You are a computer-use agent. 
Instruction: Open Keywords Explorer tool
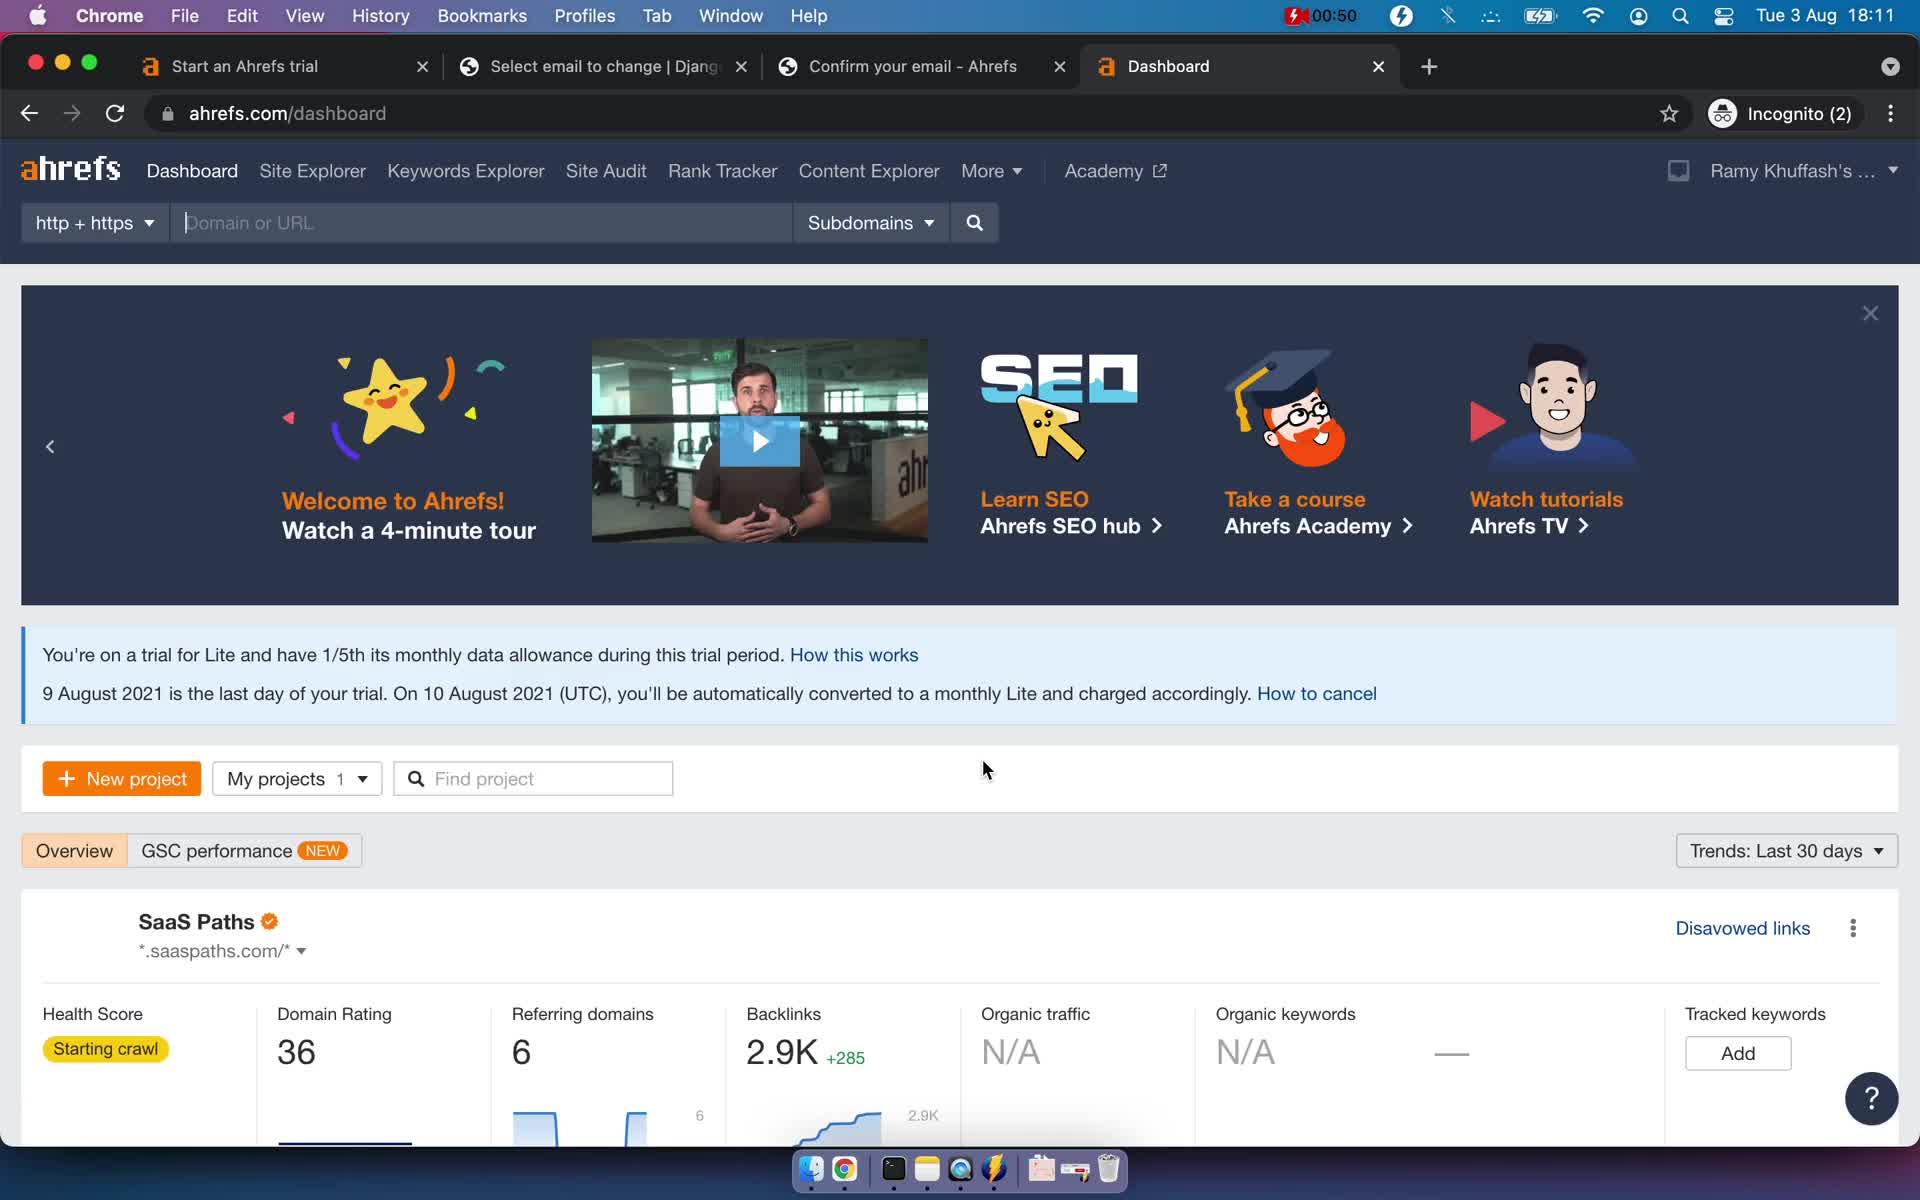pos(466,170)
